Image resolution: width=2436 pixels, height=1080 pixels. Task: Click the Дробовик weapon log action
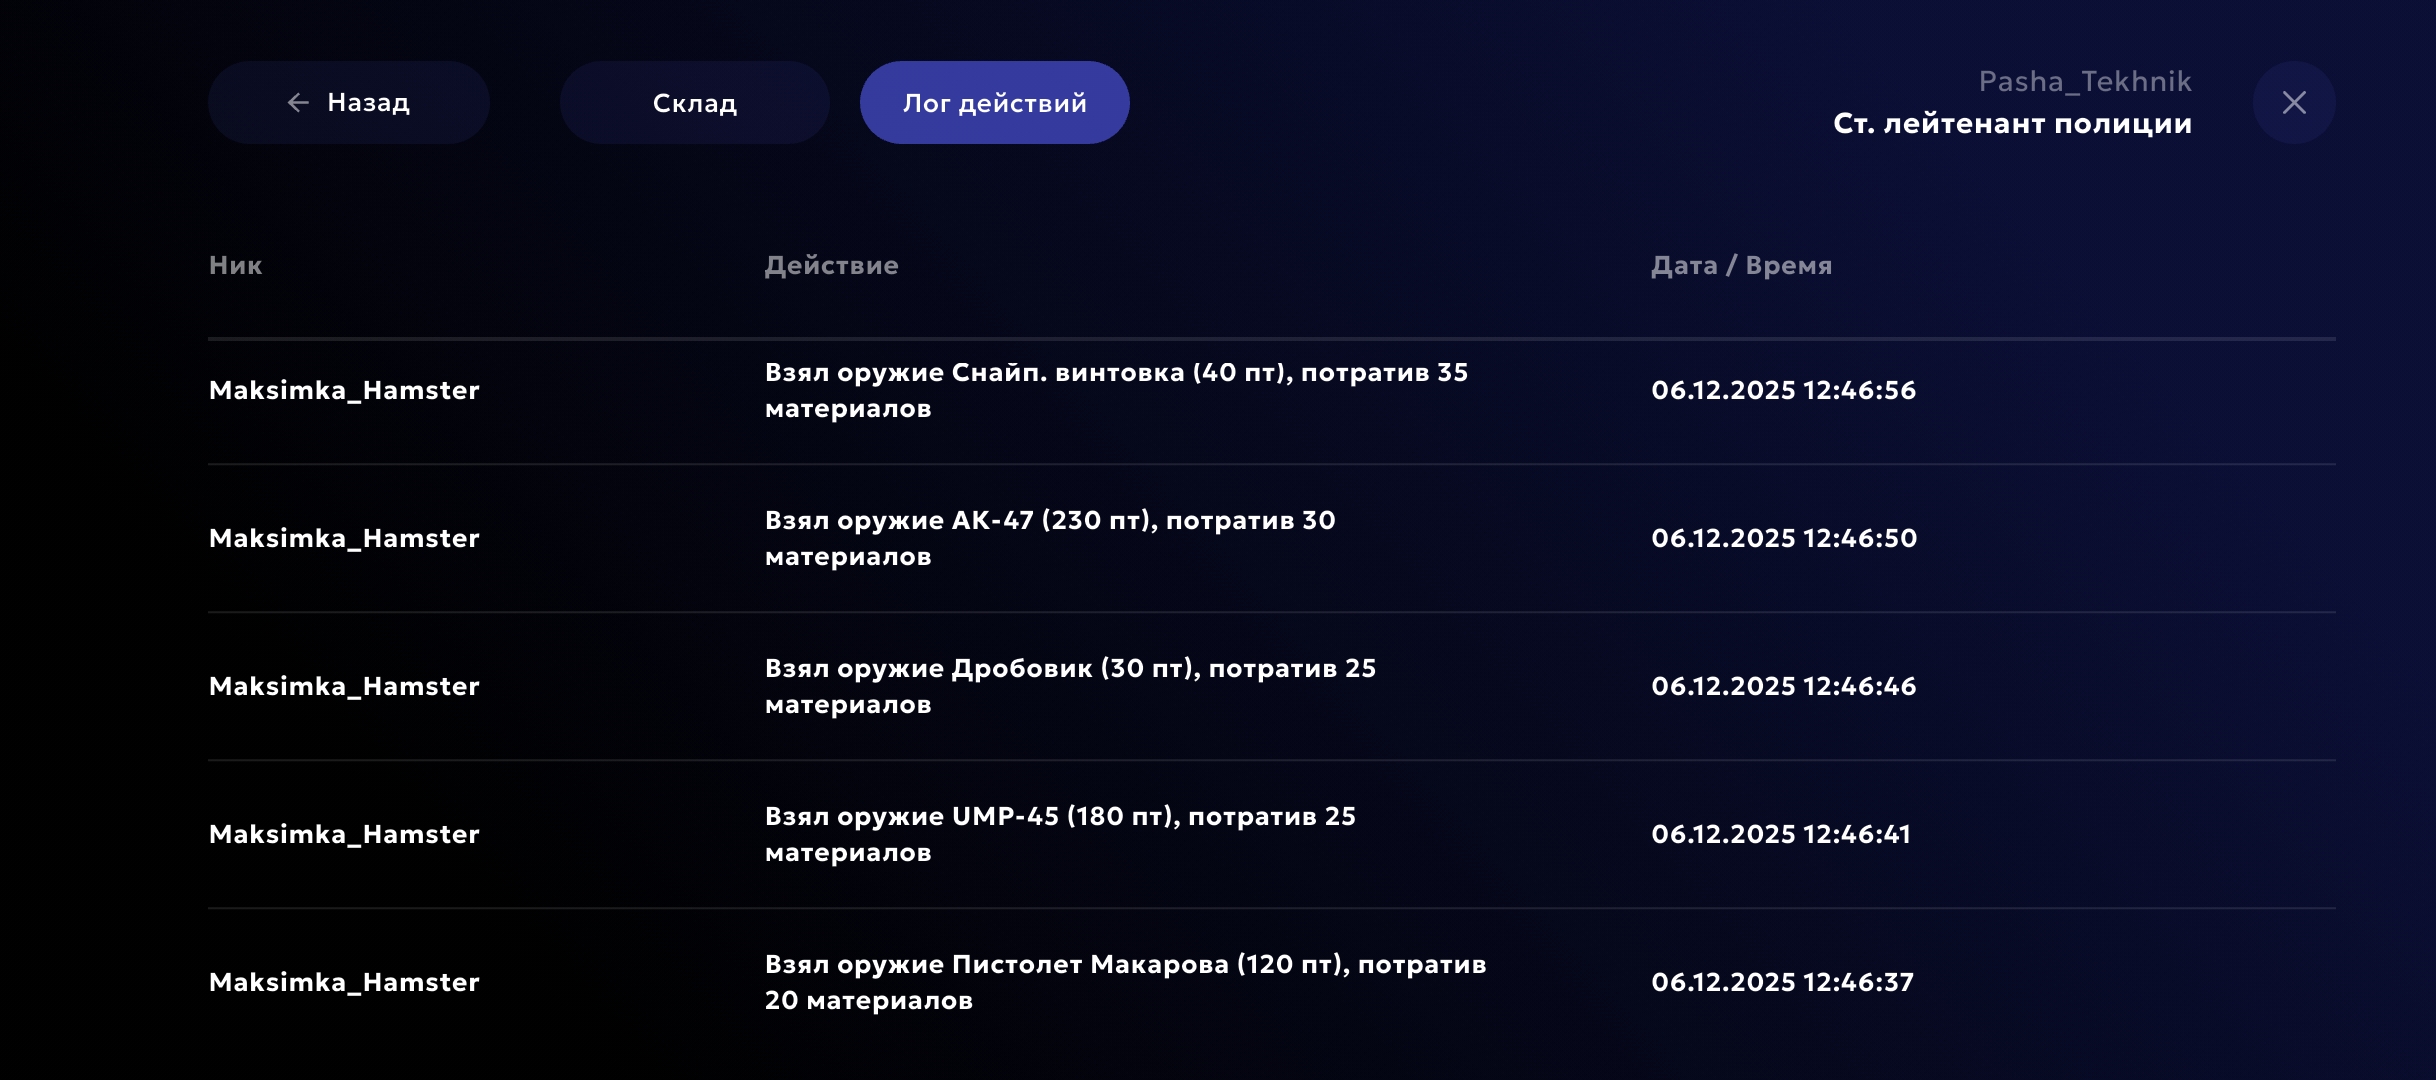pyautogui.click(x=1069, y=686)
